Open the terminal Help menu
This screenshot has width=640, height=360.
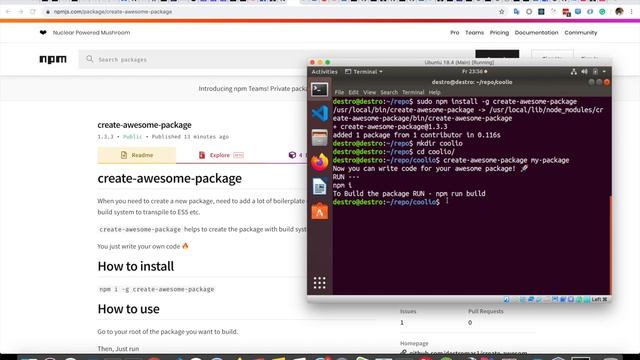pos(434,92)
